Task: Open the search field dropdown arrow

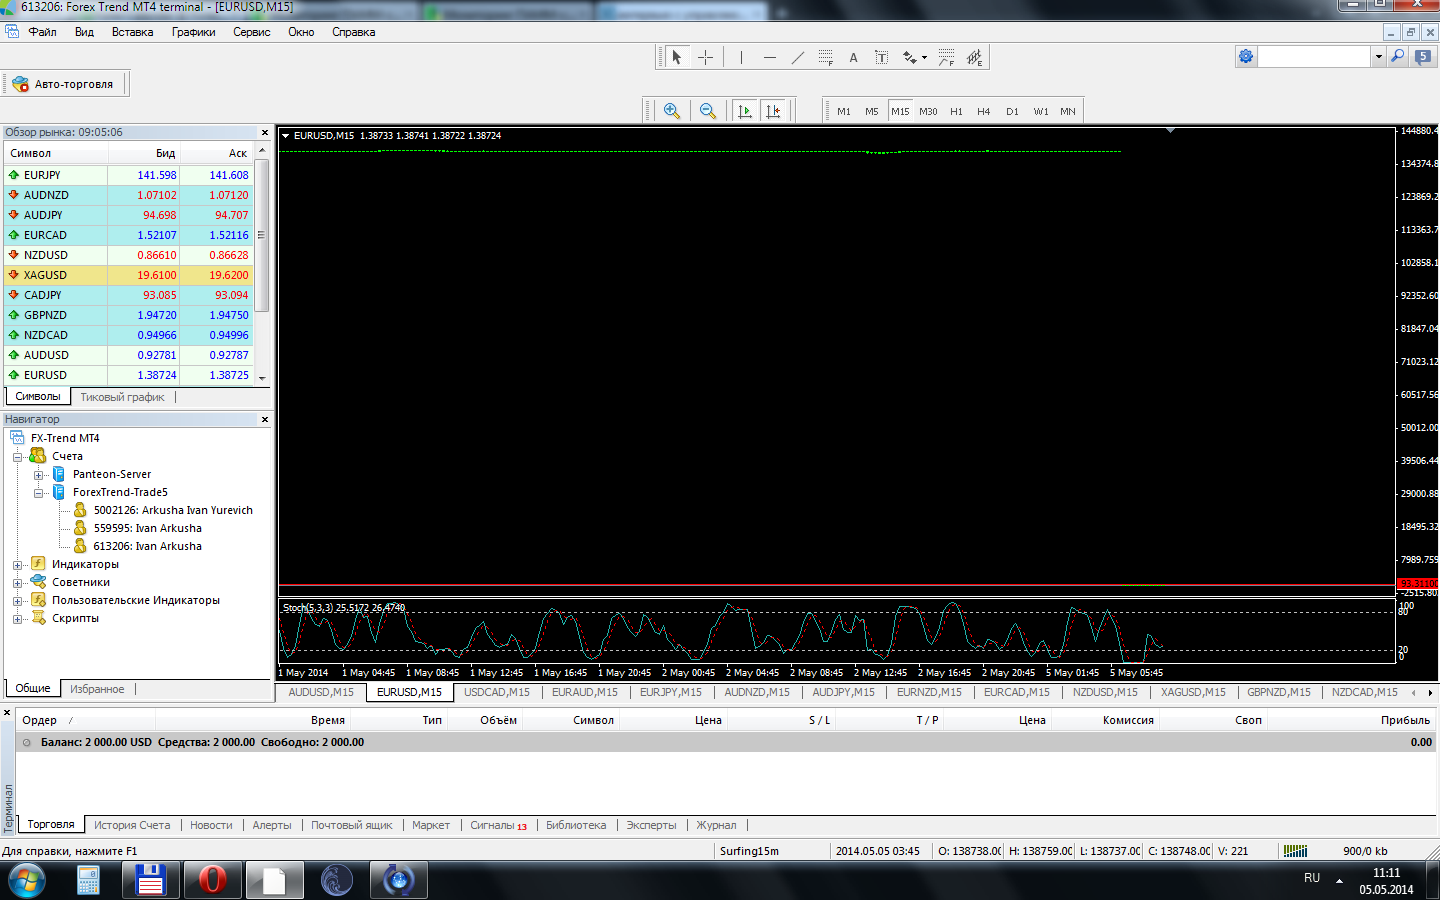Action: (1378, 57)
